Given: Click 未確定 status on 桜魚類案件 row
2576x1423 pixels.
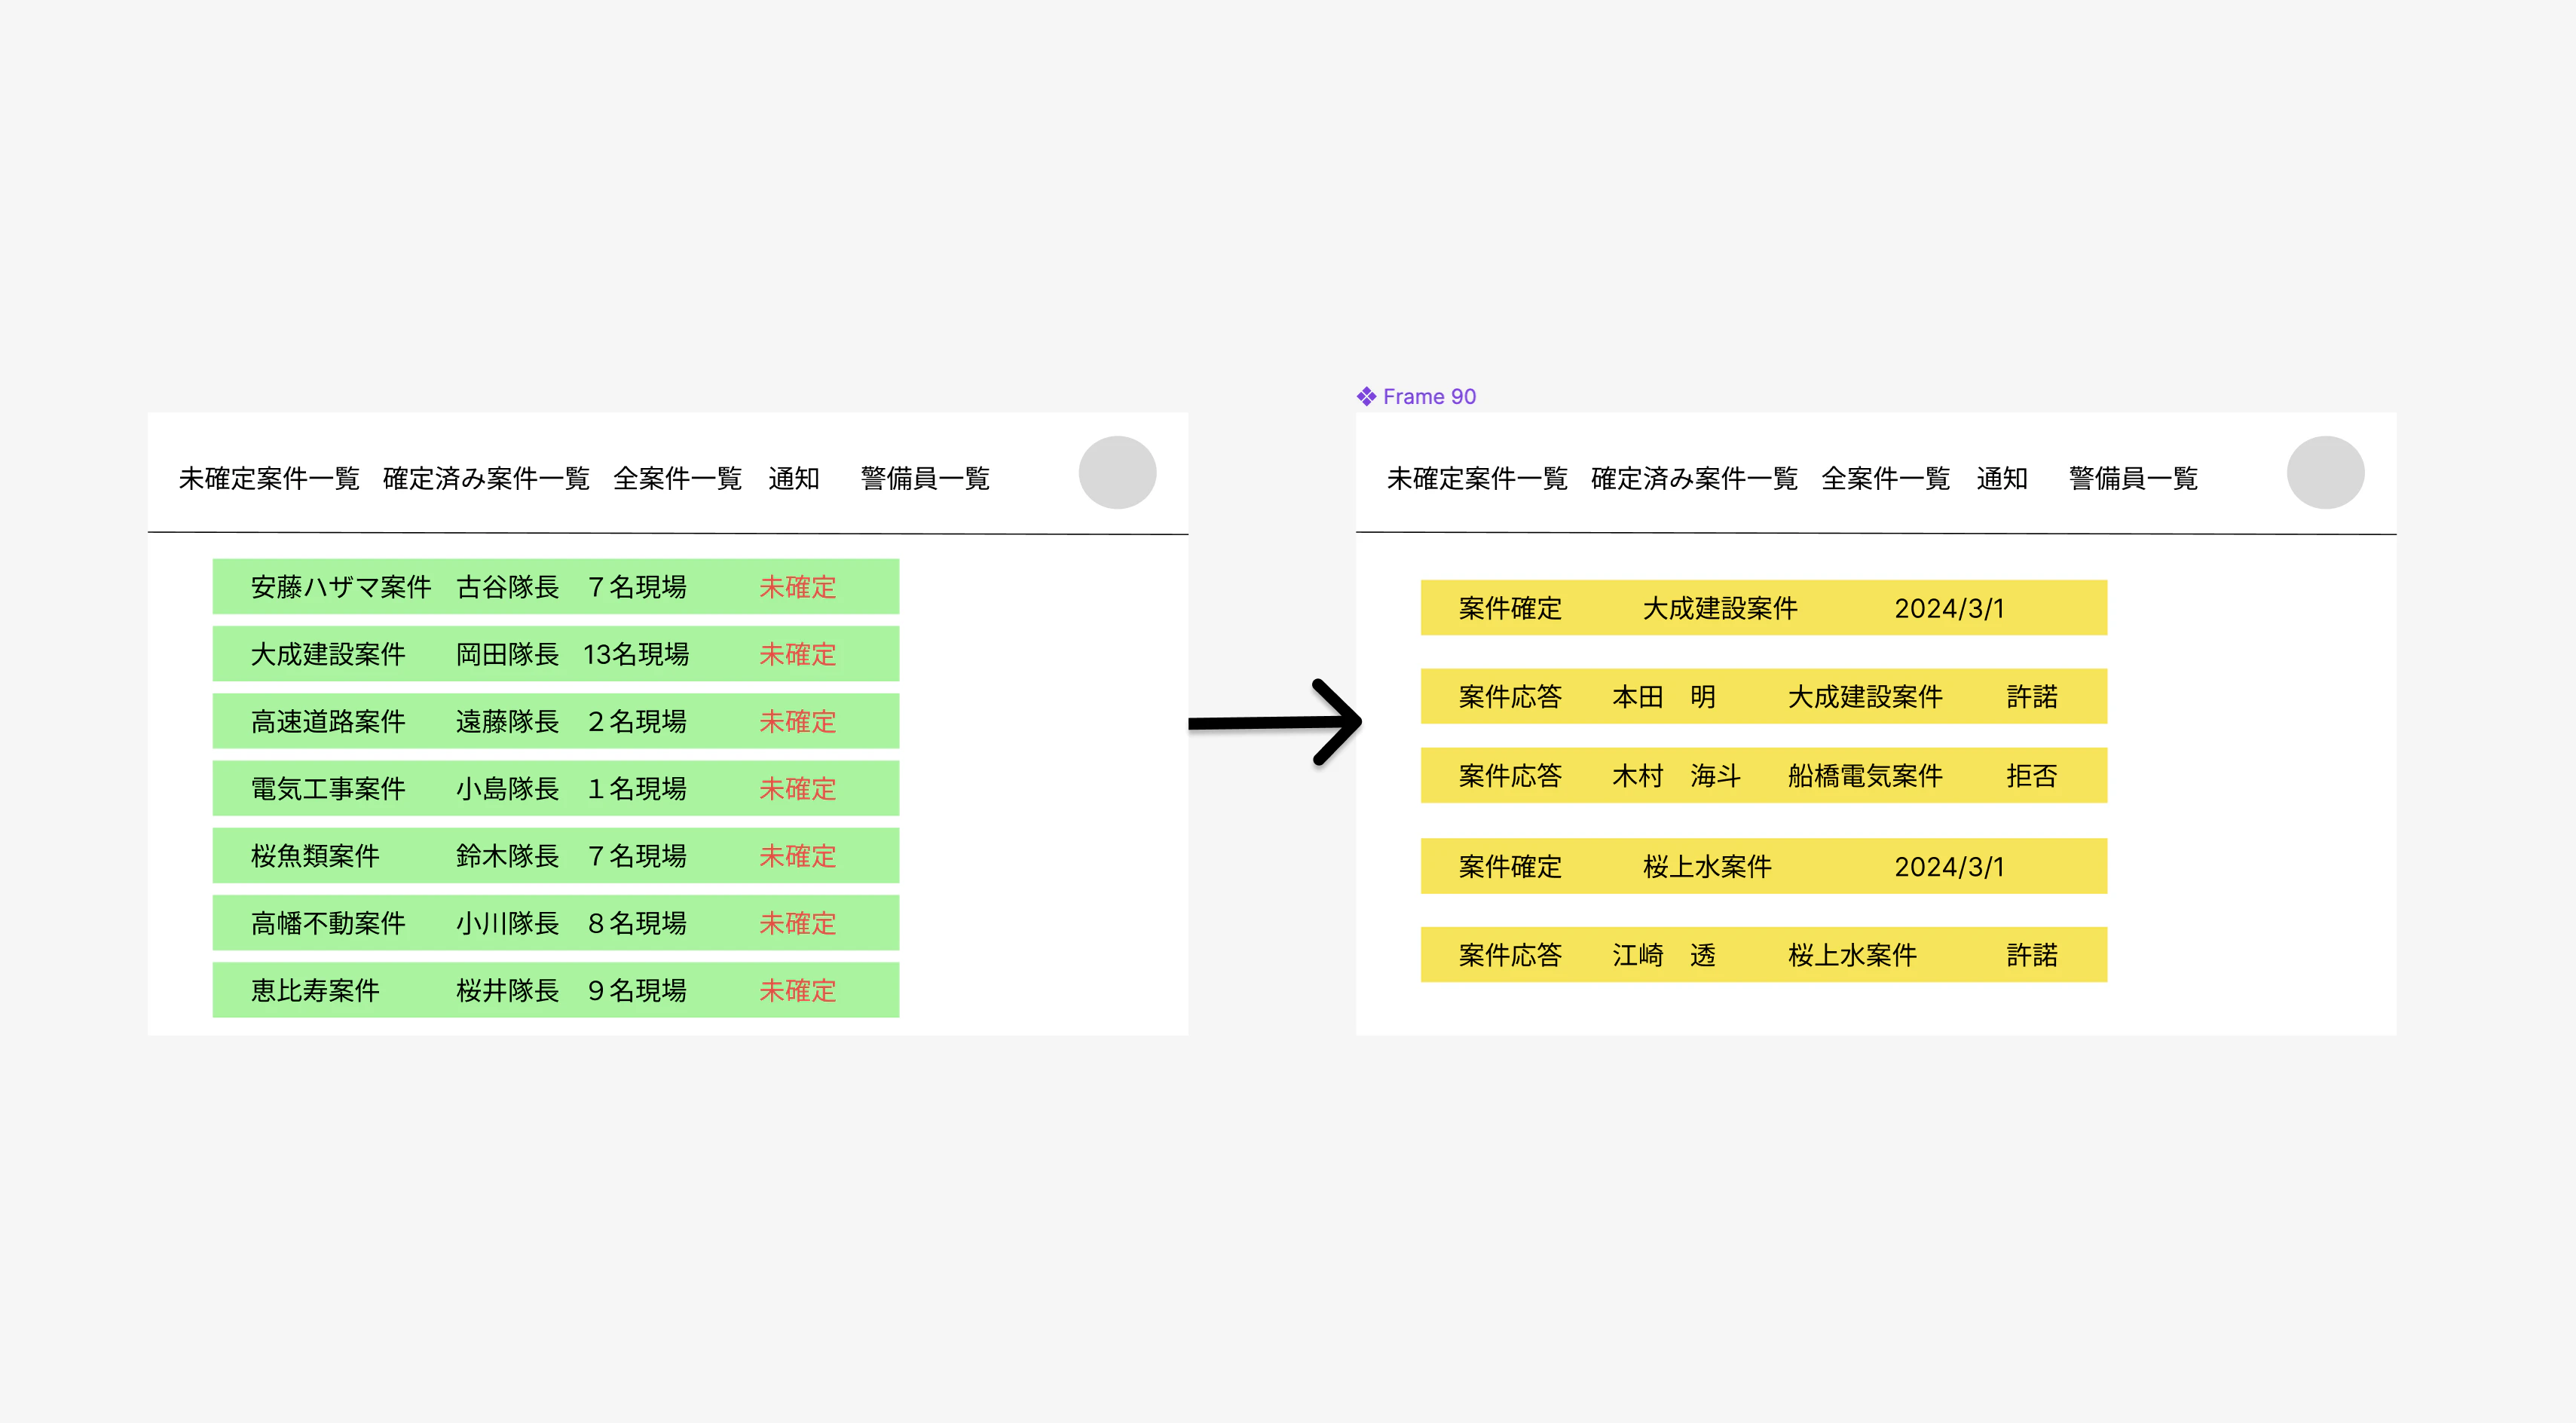Looking at the screenshot, I should tap(797, 856).
